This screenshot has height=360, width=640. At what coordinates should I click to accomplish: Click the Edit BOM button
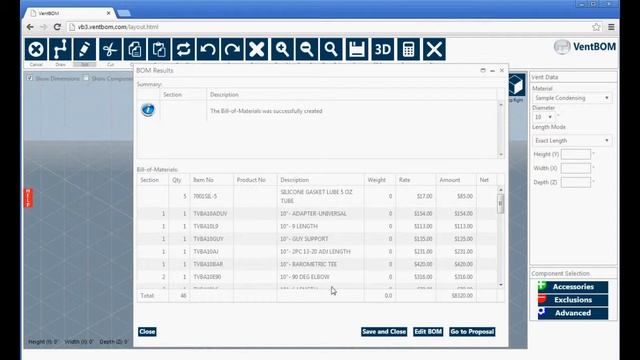coord(428,332)
